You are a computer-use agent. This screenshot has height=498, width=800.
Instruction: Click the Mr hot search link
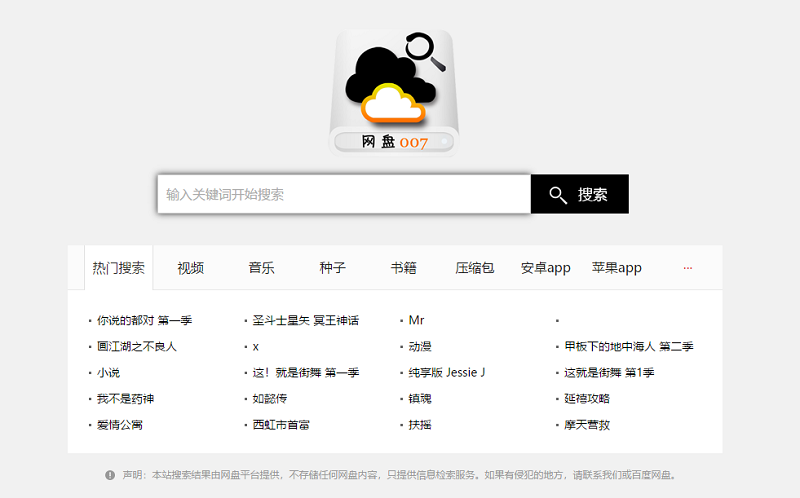416,320
